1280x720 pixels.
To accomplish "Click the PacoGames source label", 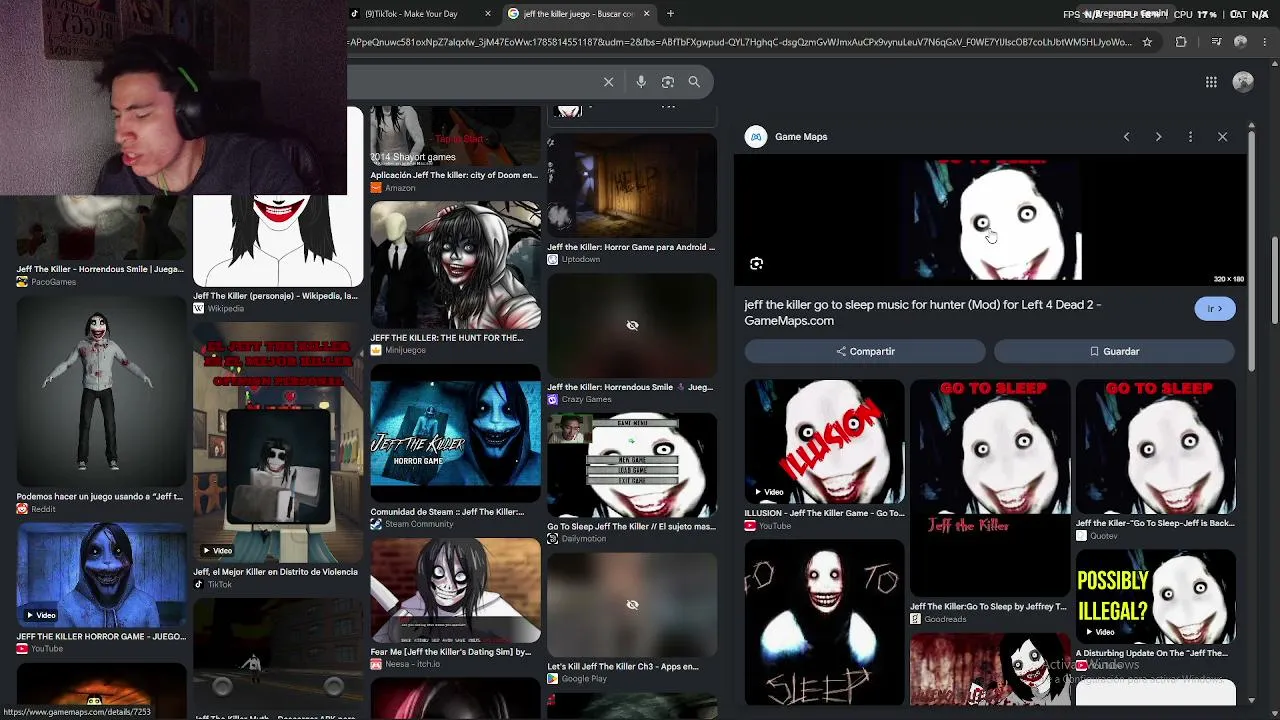I will [53, 282].
